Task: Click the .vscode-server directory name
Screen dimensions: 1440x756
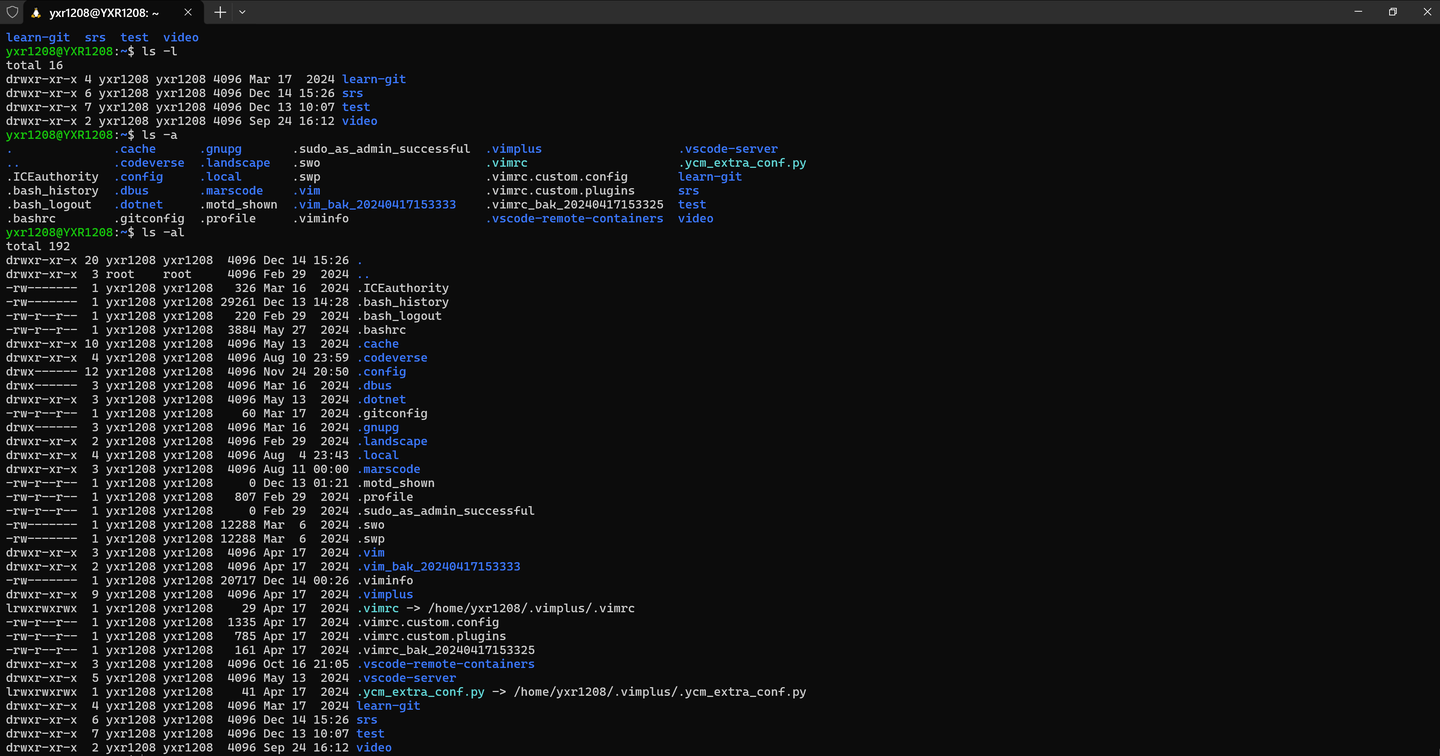Action: pos(407,677)
